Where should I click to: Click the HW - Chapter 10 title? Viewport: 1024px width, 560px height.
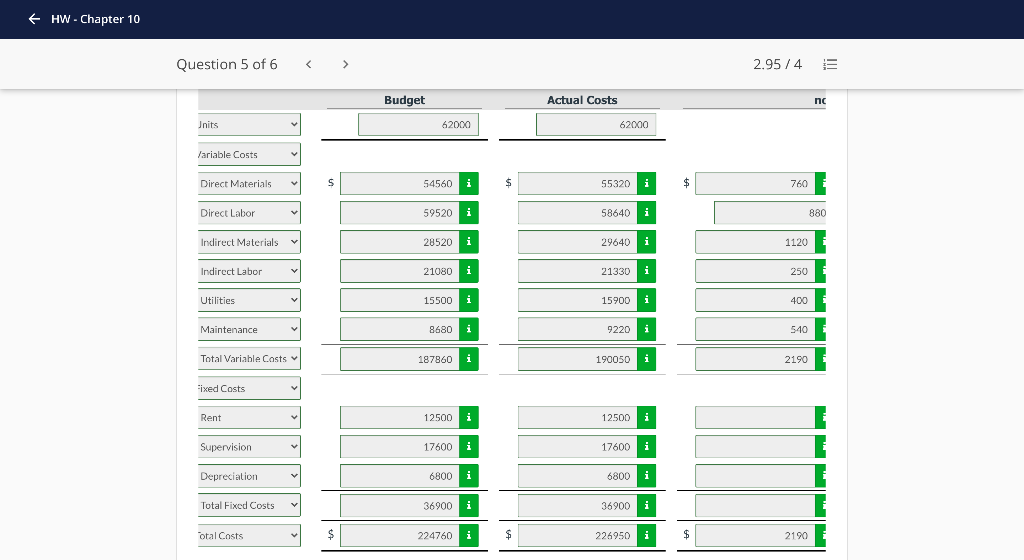[x=95, y=19]
